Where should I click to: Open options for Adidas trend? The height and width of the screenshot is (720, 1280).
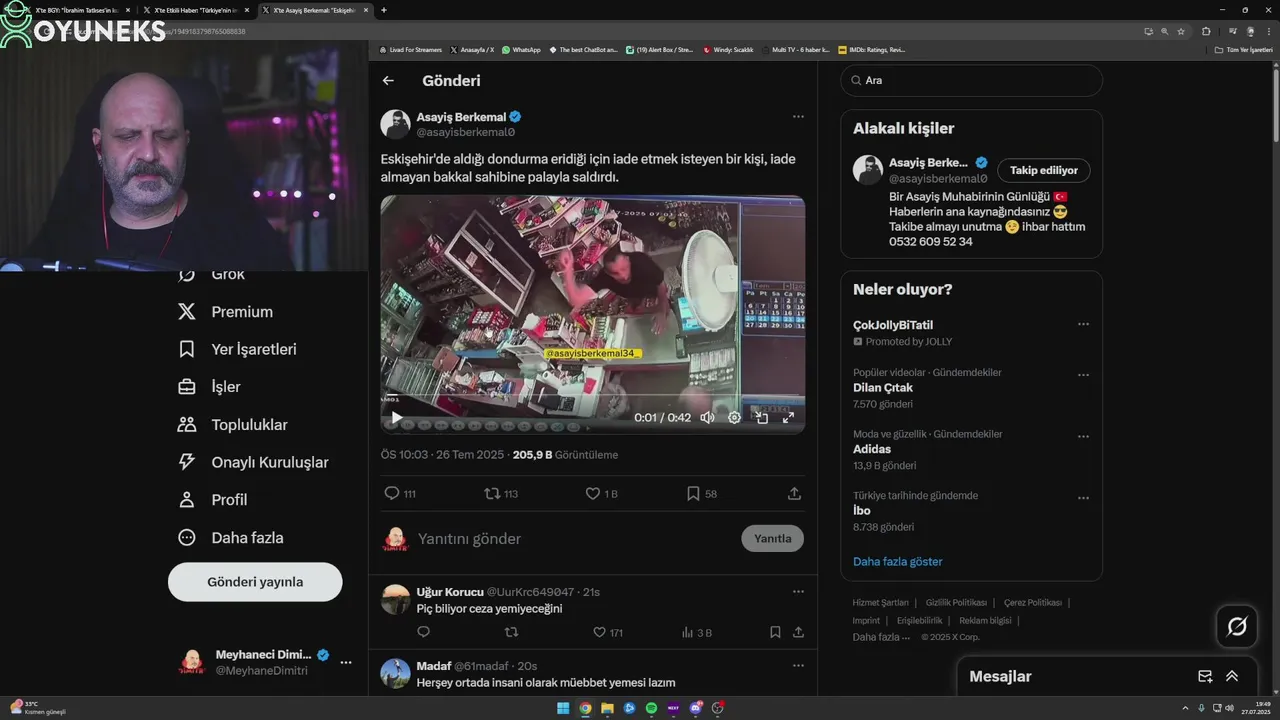coord(1083,436)
